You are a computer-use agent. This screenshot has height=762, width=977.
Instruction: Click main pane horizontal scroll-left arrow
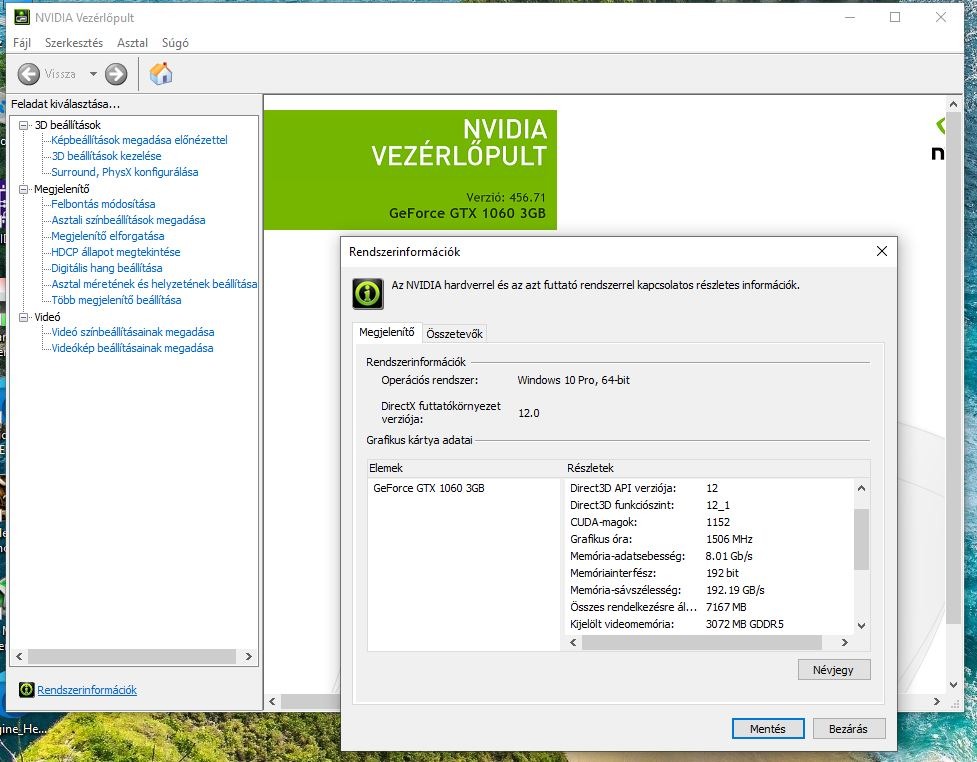tap(272, 702)
